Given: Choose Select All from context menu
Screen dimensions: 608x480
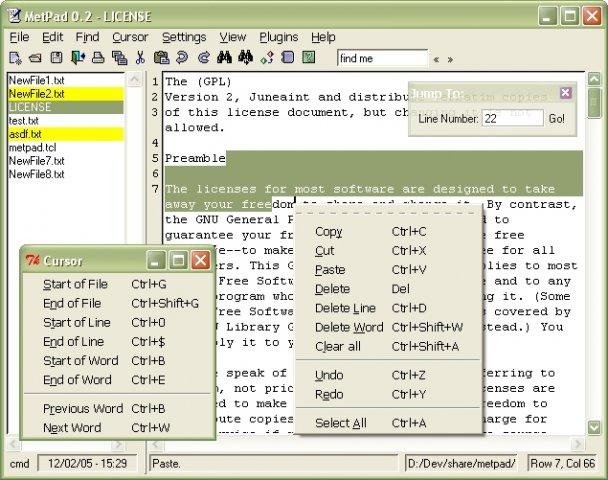Looking at the screenshot, I should (388, 423).
